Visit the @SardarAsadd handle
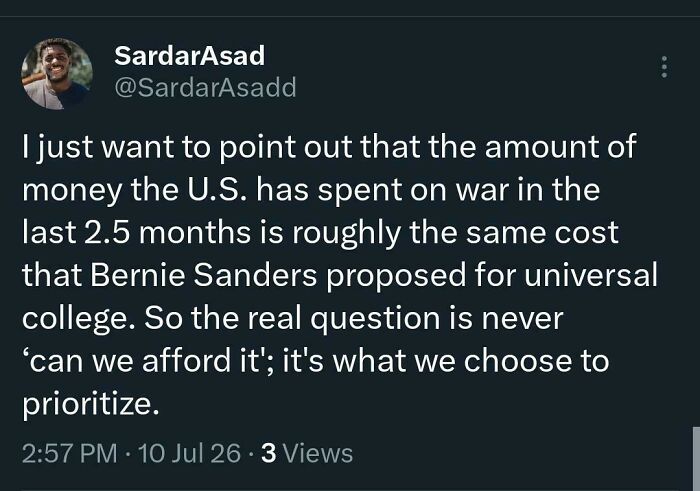This screenshot has height=491, width=700. tap(205, 87)
